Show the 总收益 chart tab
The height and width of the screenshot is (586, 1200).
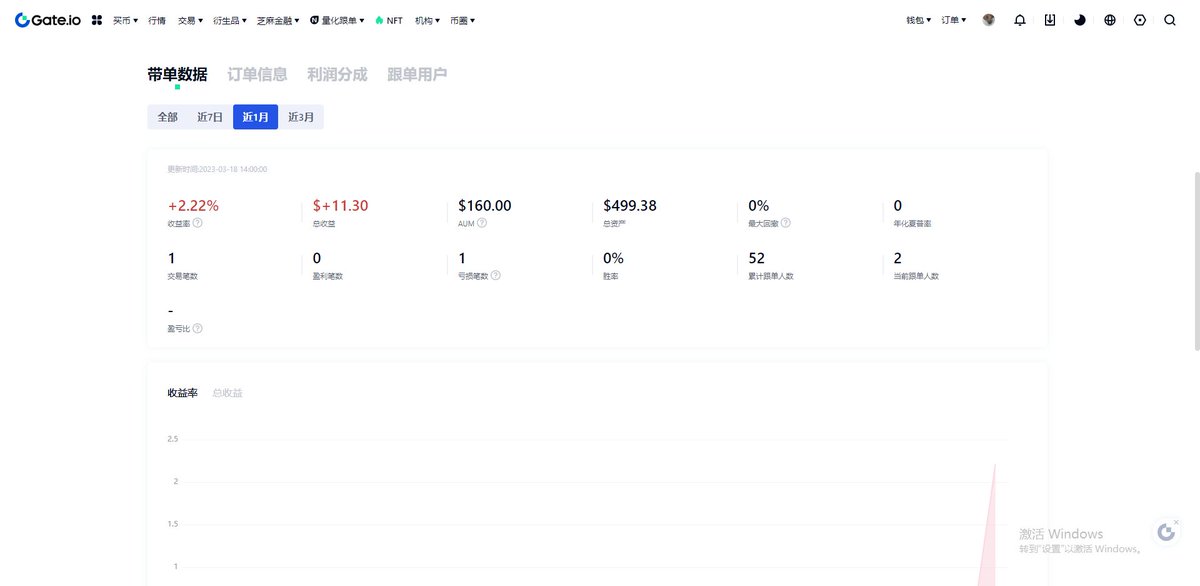tap(227, 393)
